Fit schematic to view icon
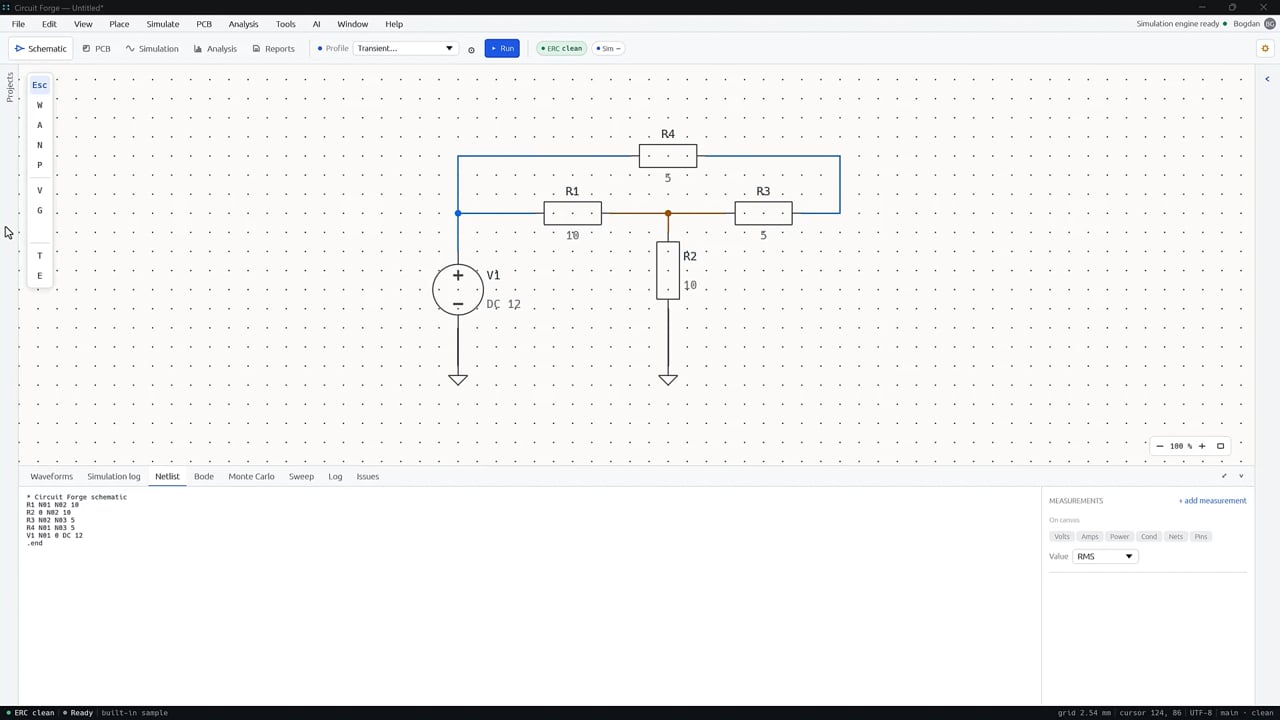The image size is (1280, 720). click(x=1220, y=446)
